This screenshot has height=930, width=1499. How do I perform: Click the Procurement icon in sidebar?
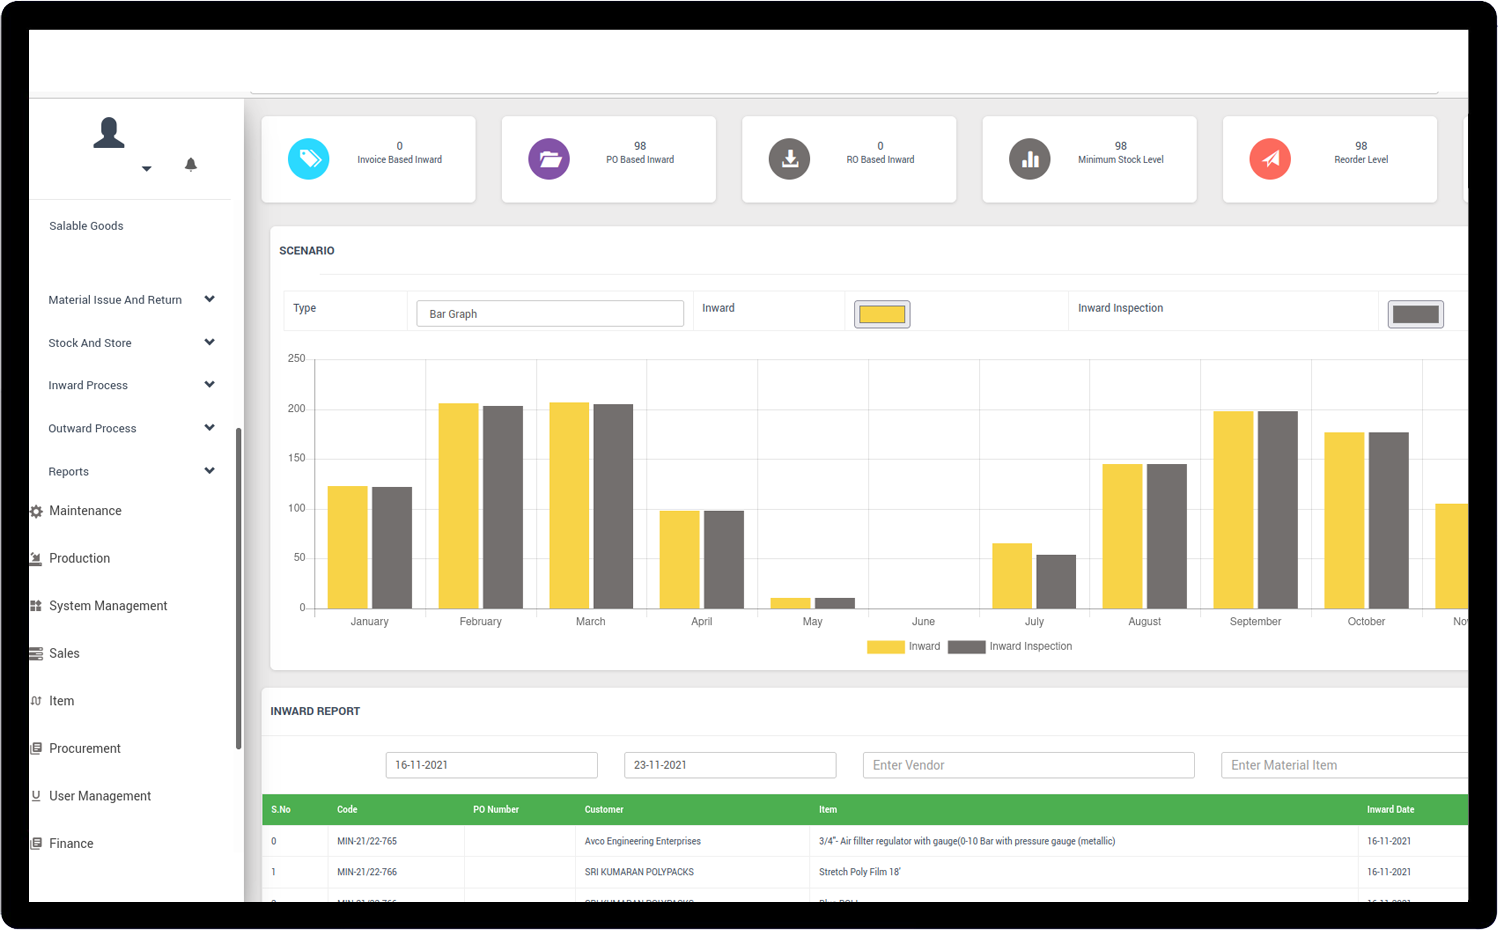click(36, 749)
